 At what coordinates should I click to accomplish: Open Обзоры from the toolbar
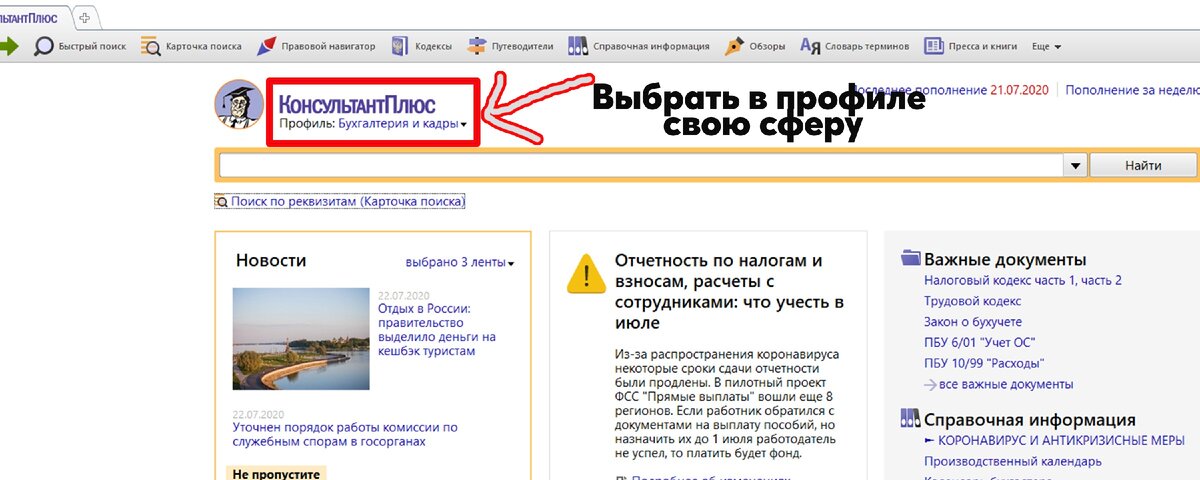tap(755, 46)
